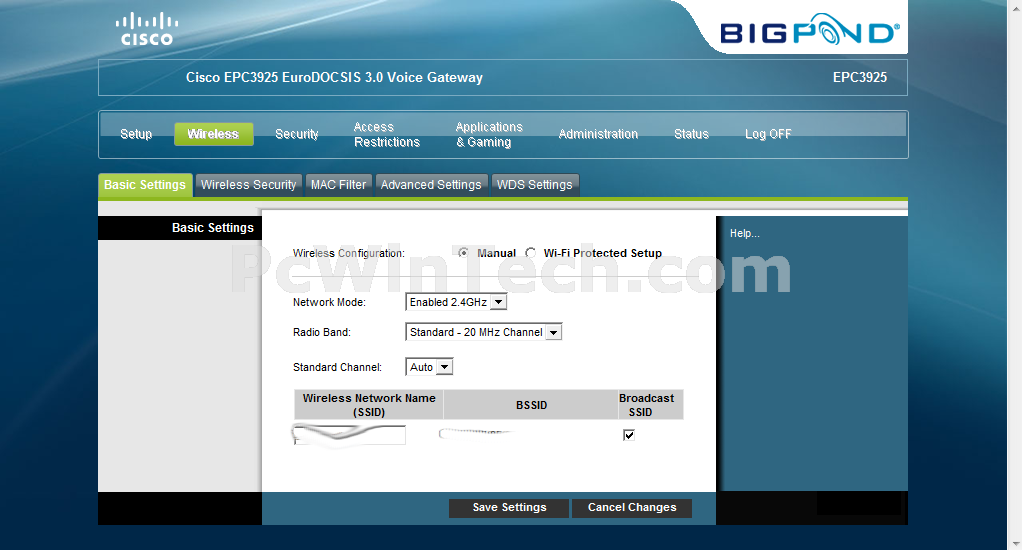Select the Wi-Fi Protected Setup radio button
Screen dimensions: 1022x550
pyautogui.click(x=531, y=253)
